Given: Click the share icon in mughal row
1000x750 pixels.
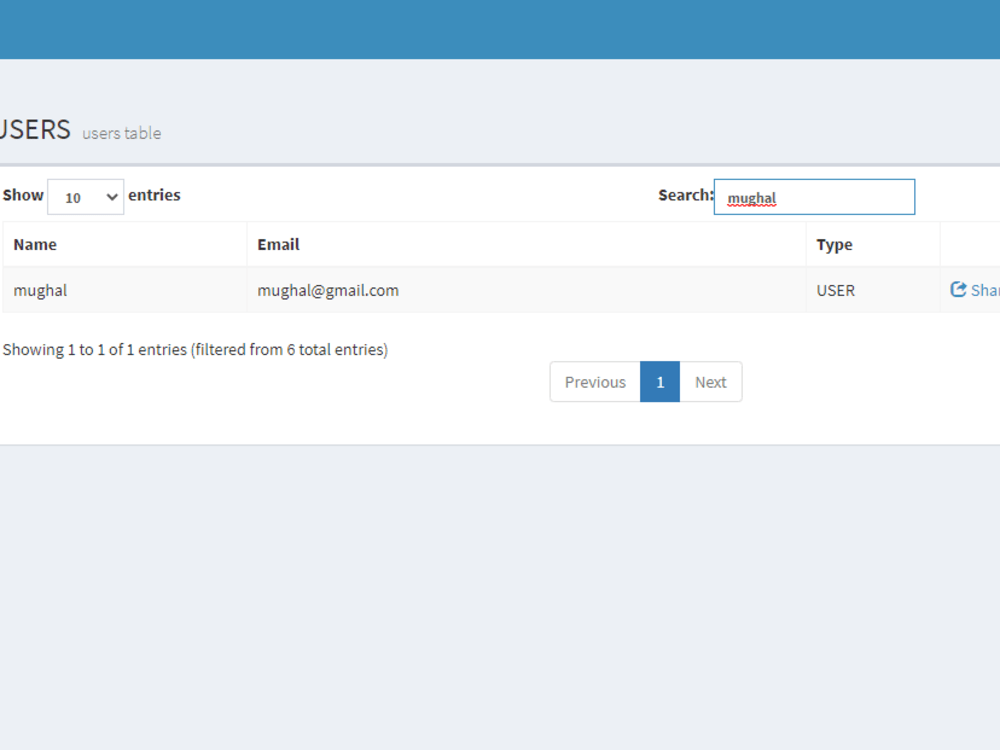Looking at the screenshot, I should [958, 290].
